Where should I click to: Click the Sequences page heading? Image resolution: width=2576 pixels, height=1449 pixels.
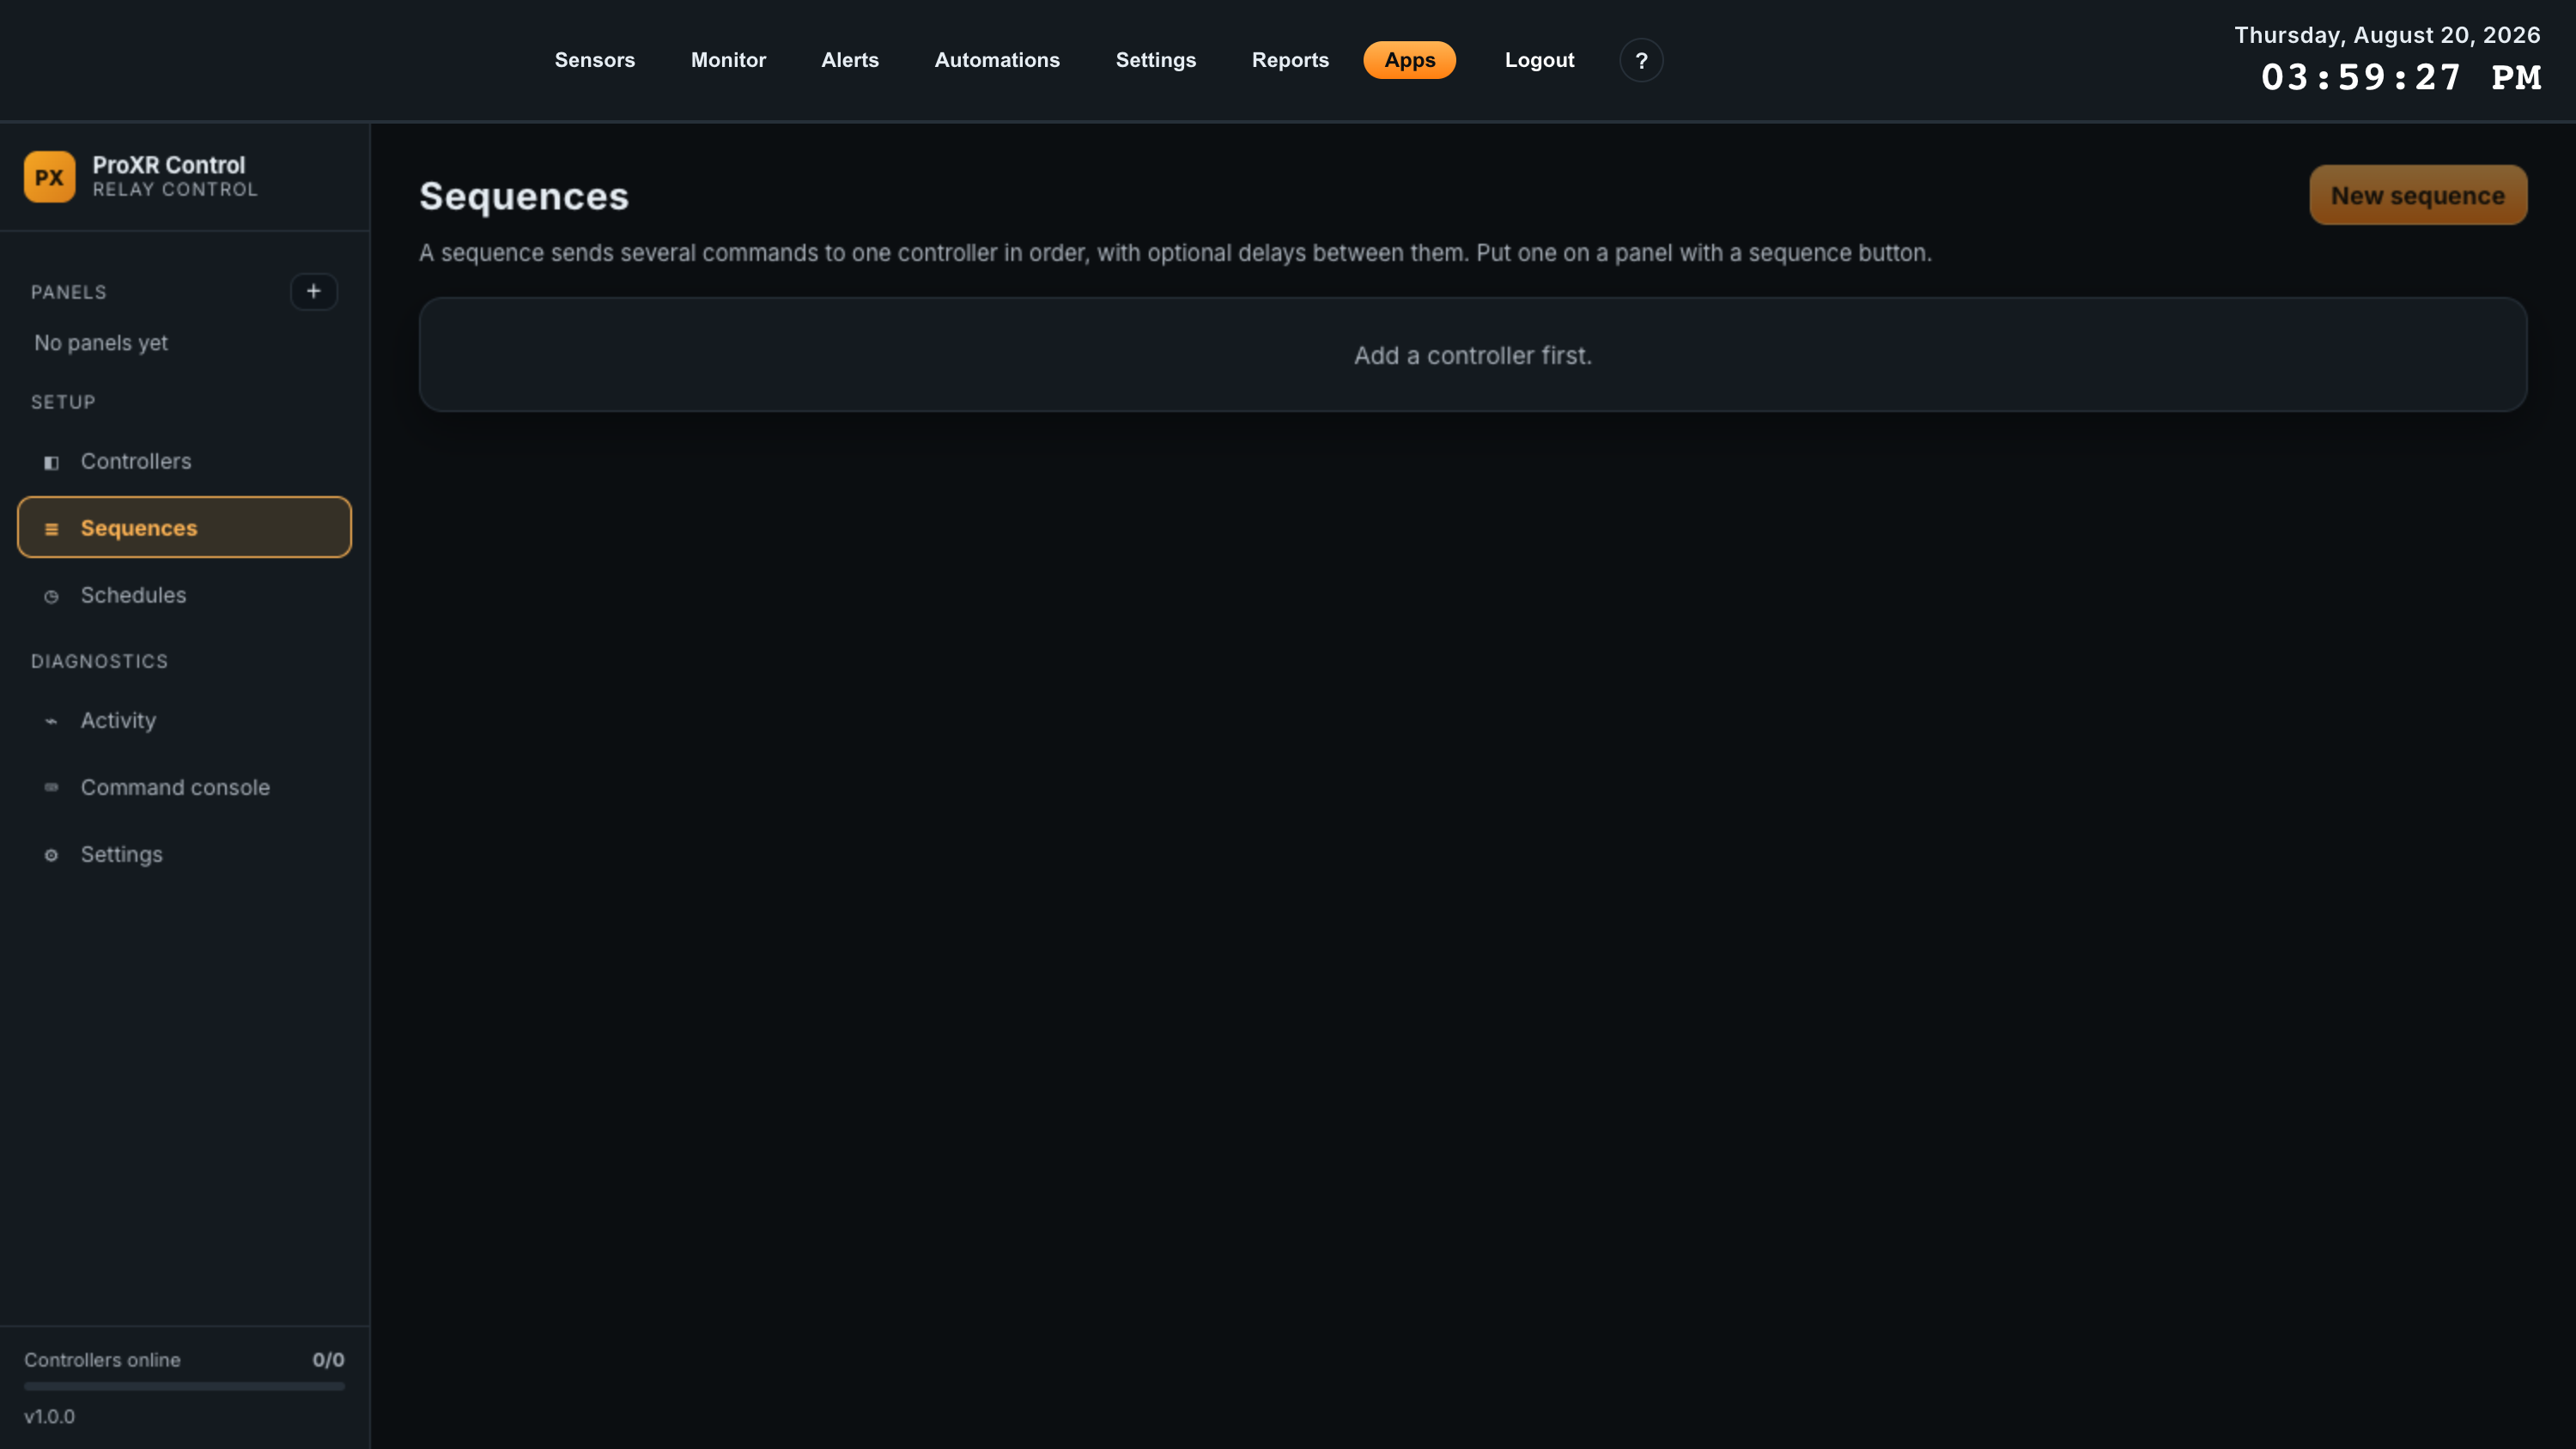[524, 196]
